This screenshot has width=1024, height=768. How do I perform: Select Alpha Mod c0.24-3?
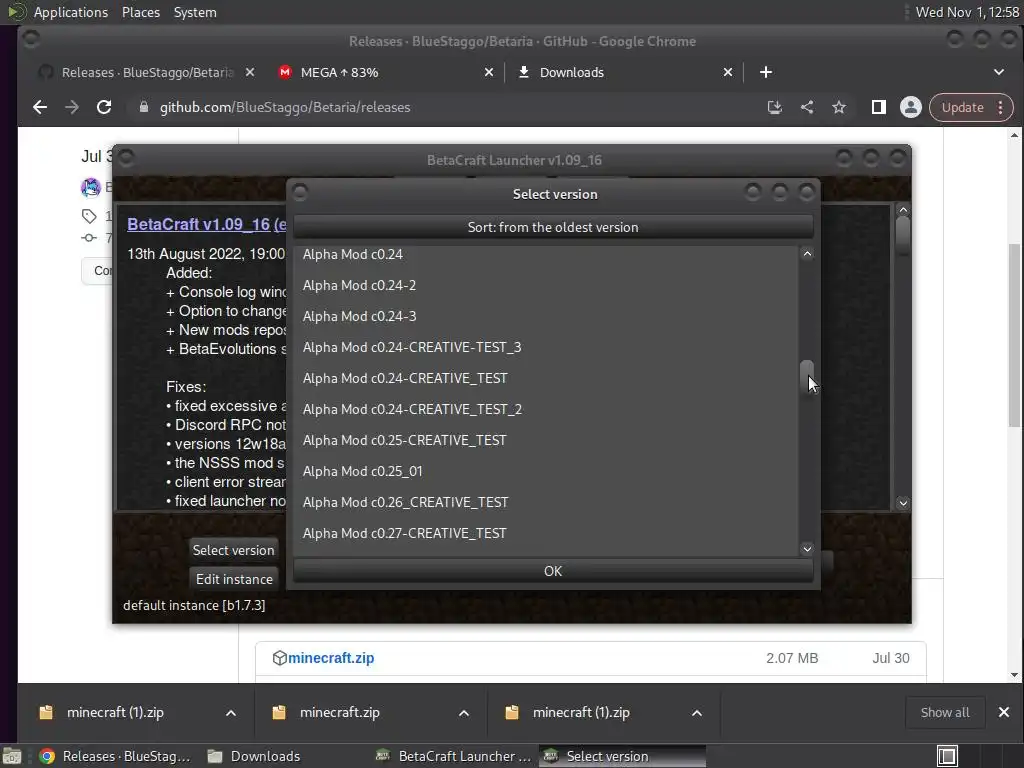tap(545, 316)
